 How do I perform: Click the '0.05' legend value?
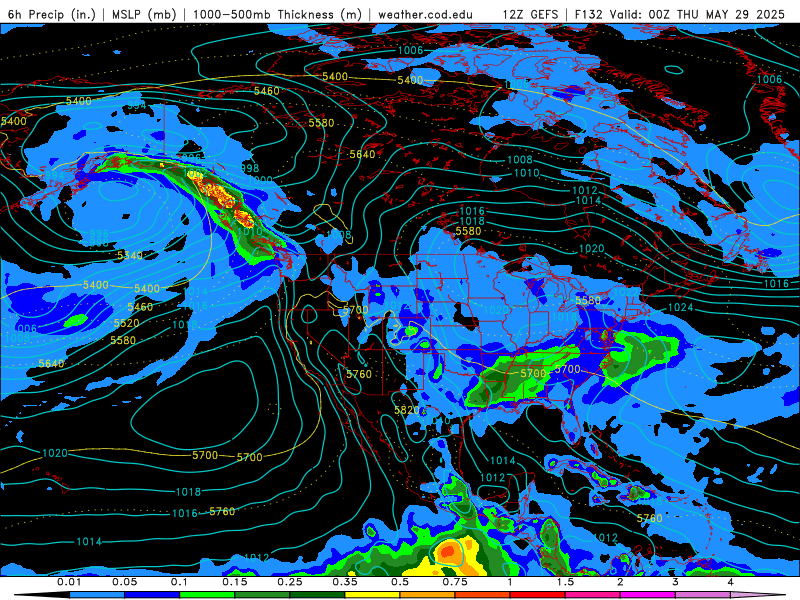tap(124, 582)
